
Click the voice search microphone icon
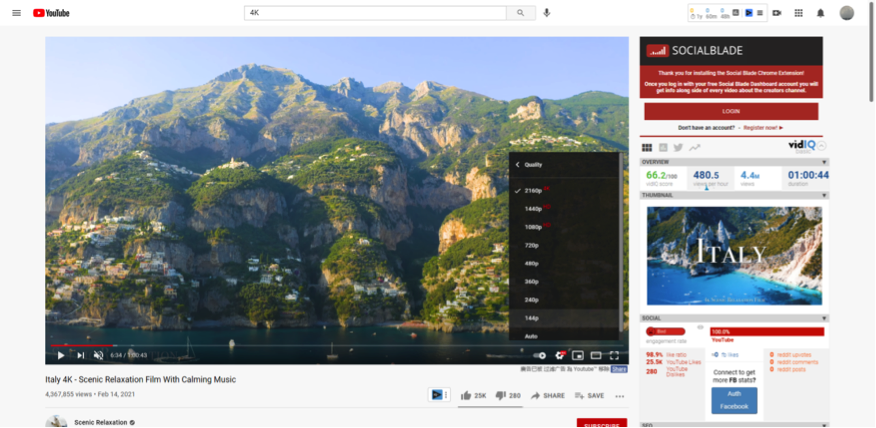pos(547,13)
